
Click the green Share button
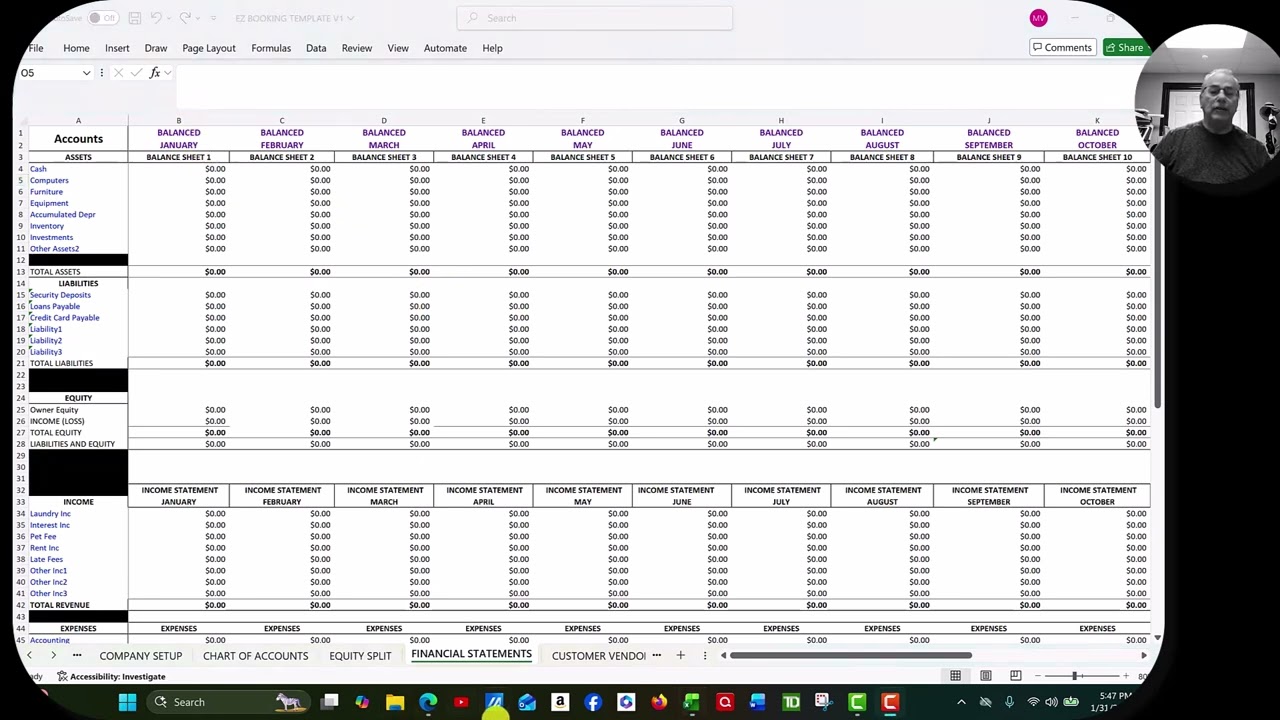pos(1124,48)
